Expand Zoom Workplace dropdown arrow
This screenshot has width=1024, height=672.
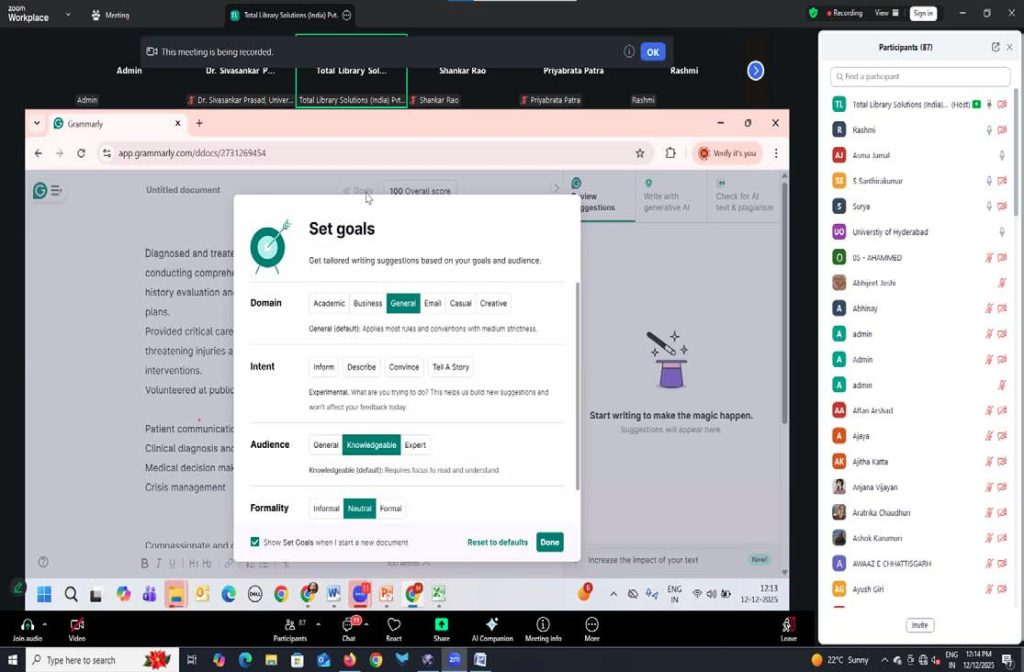pyautogui.click(x=68, y=14)
